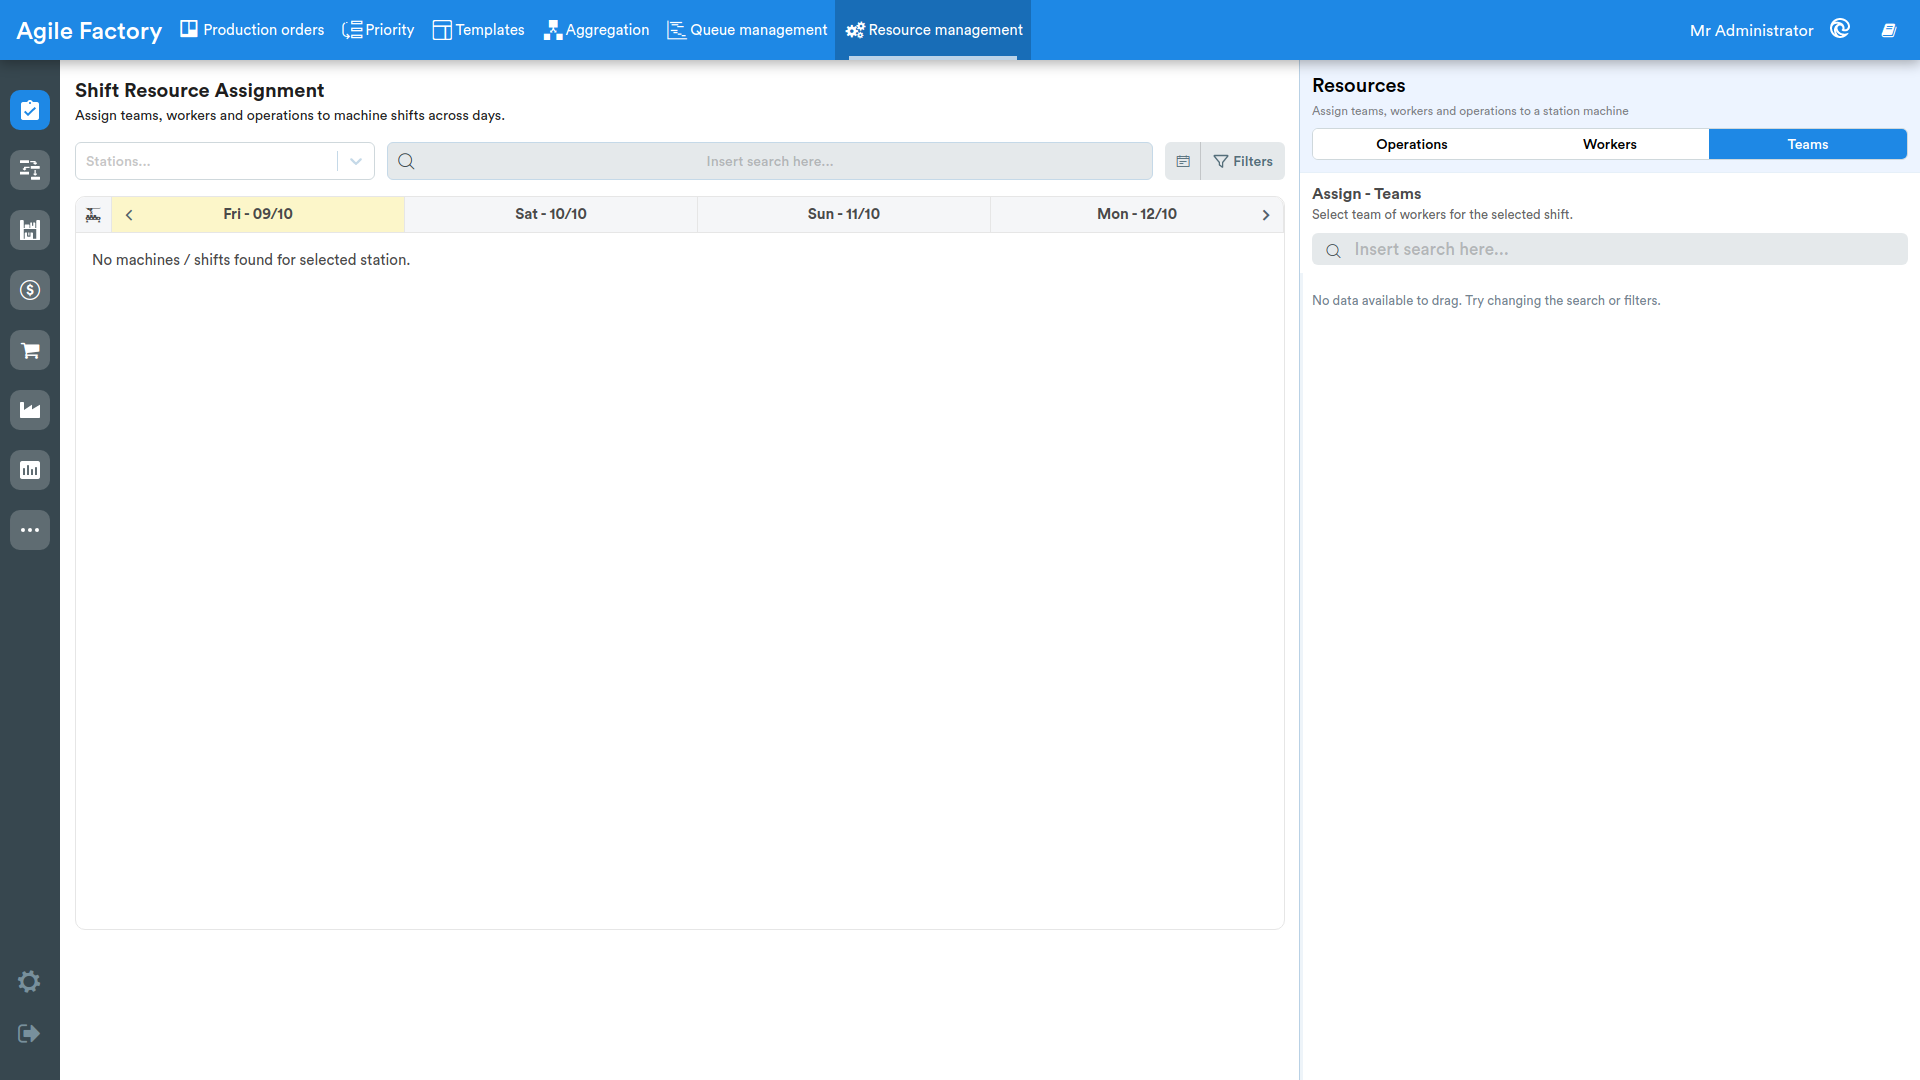Open the factory building sidebar icon
Image resolution: width=1920 pixels, height=1080 pixels.
[30, 230]
